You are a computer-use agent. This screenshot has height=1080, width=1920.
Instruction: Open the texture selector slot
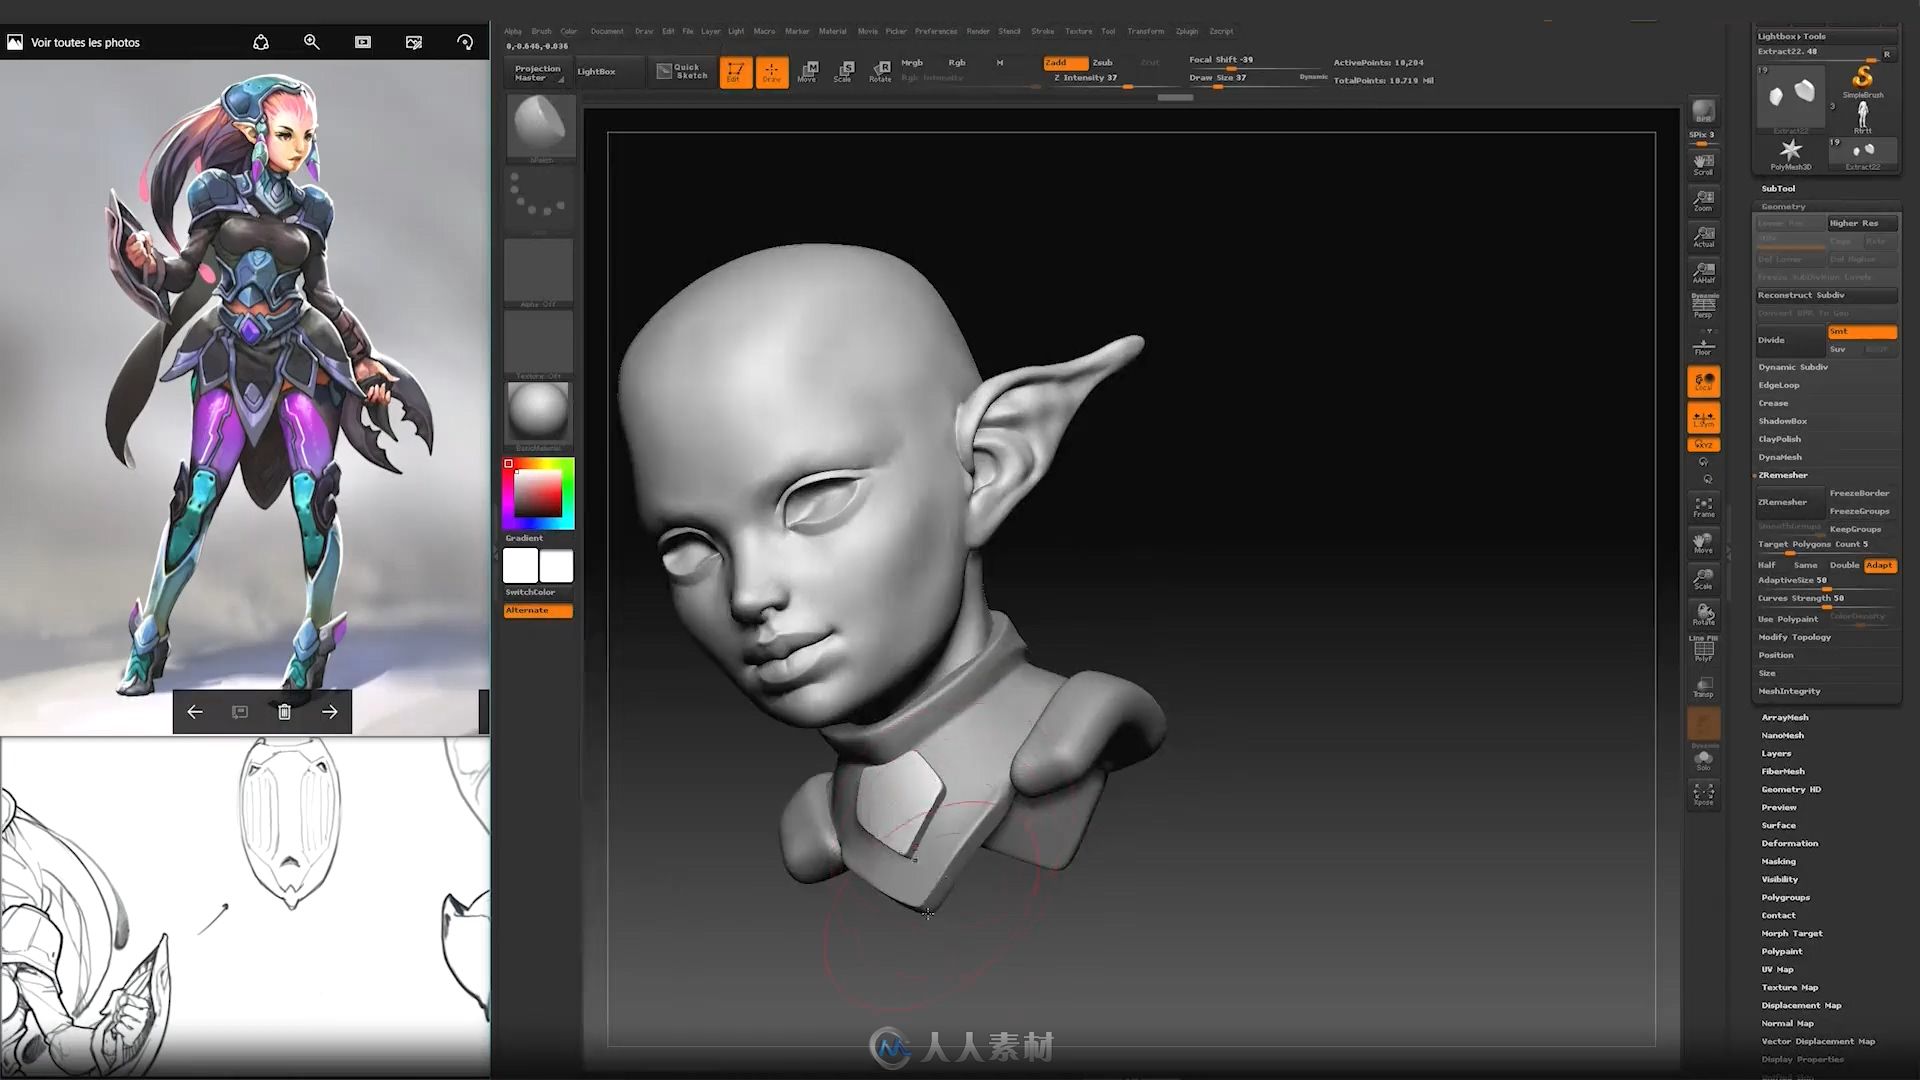539,344
